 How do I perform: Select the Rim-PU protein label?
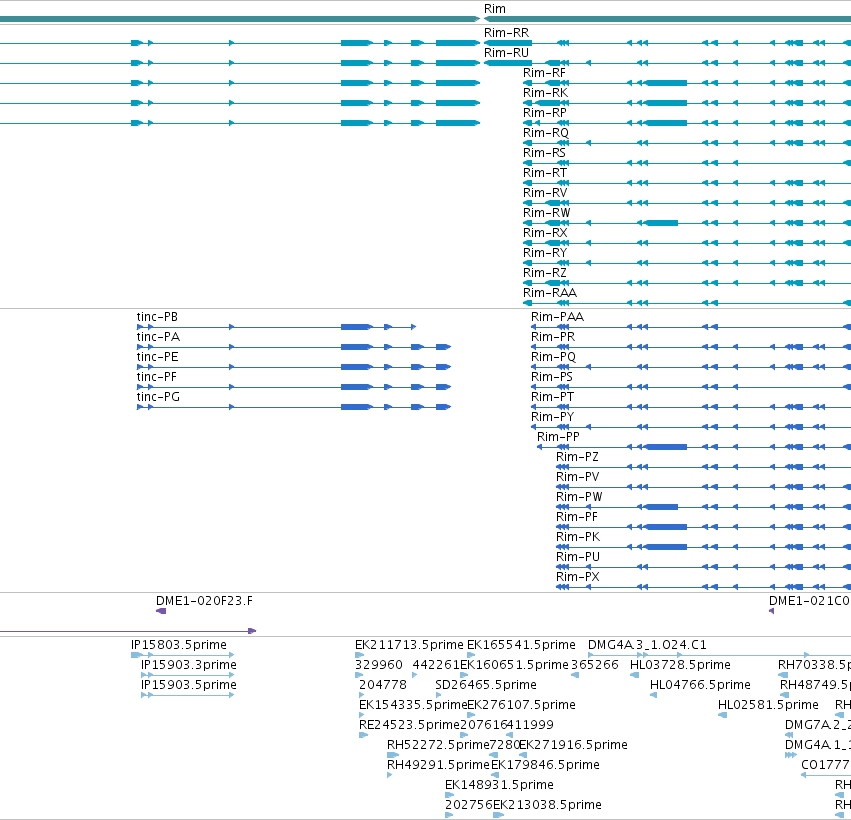point(578,557)
